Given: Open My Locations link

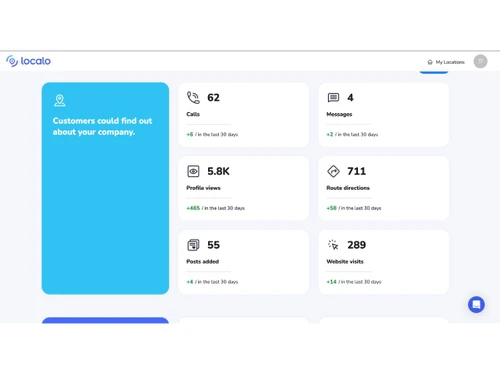Looking at the screenshot, I should [x=446, y=62].
